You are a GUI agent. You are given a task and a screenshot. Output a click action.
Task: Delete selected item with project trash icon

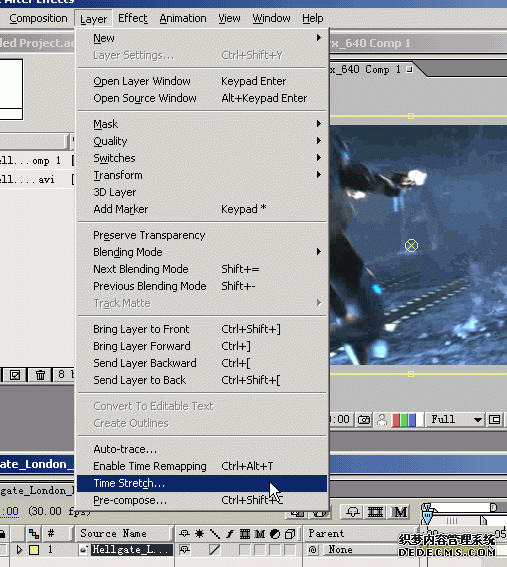(40, 375)
